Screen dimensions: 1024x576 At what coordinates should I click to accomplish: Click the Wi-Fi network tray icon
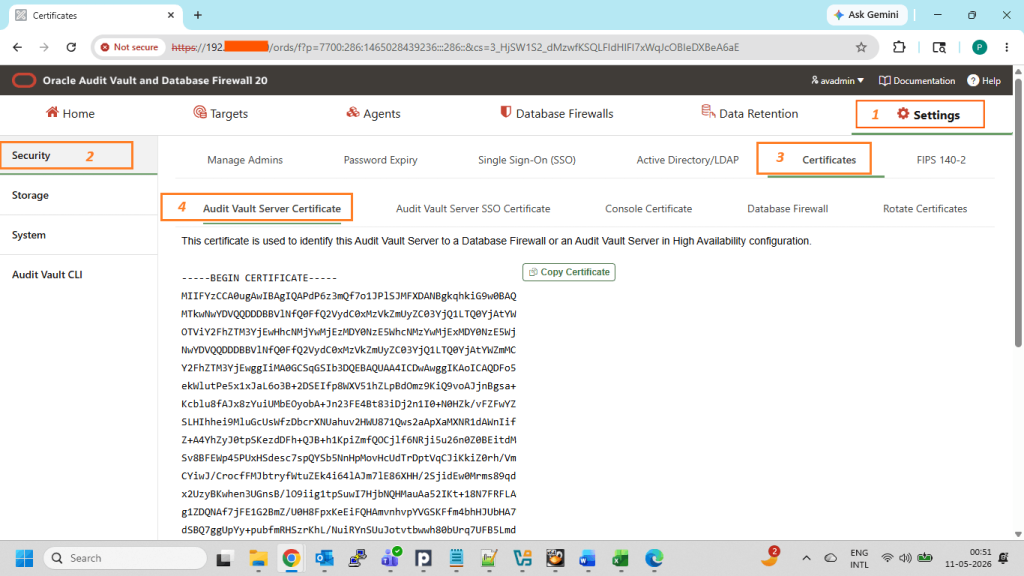coord(887,558)
